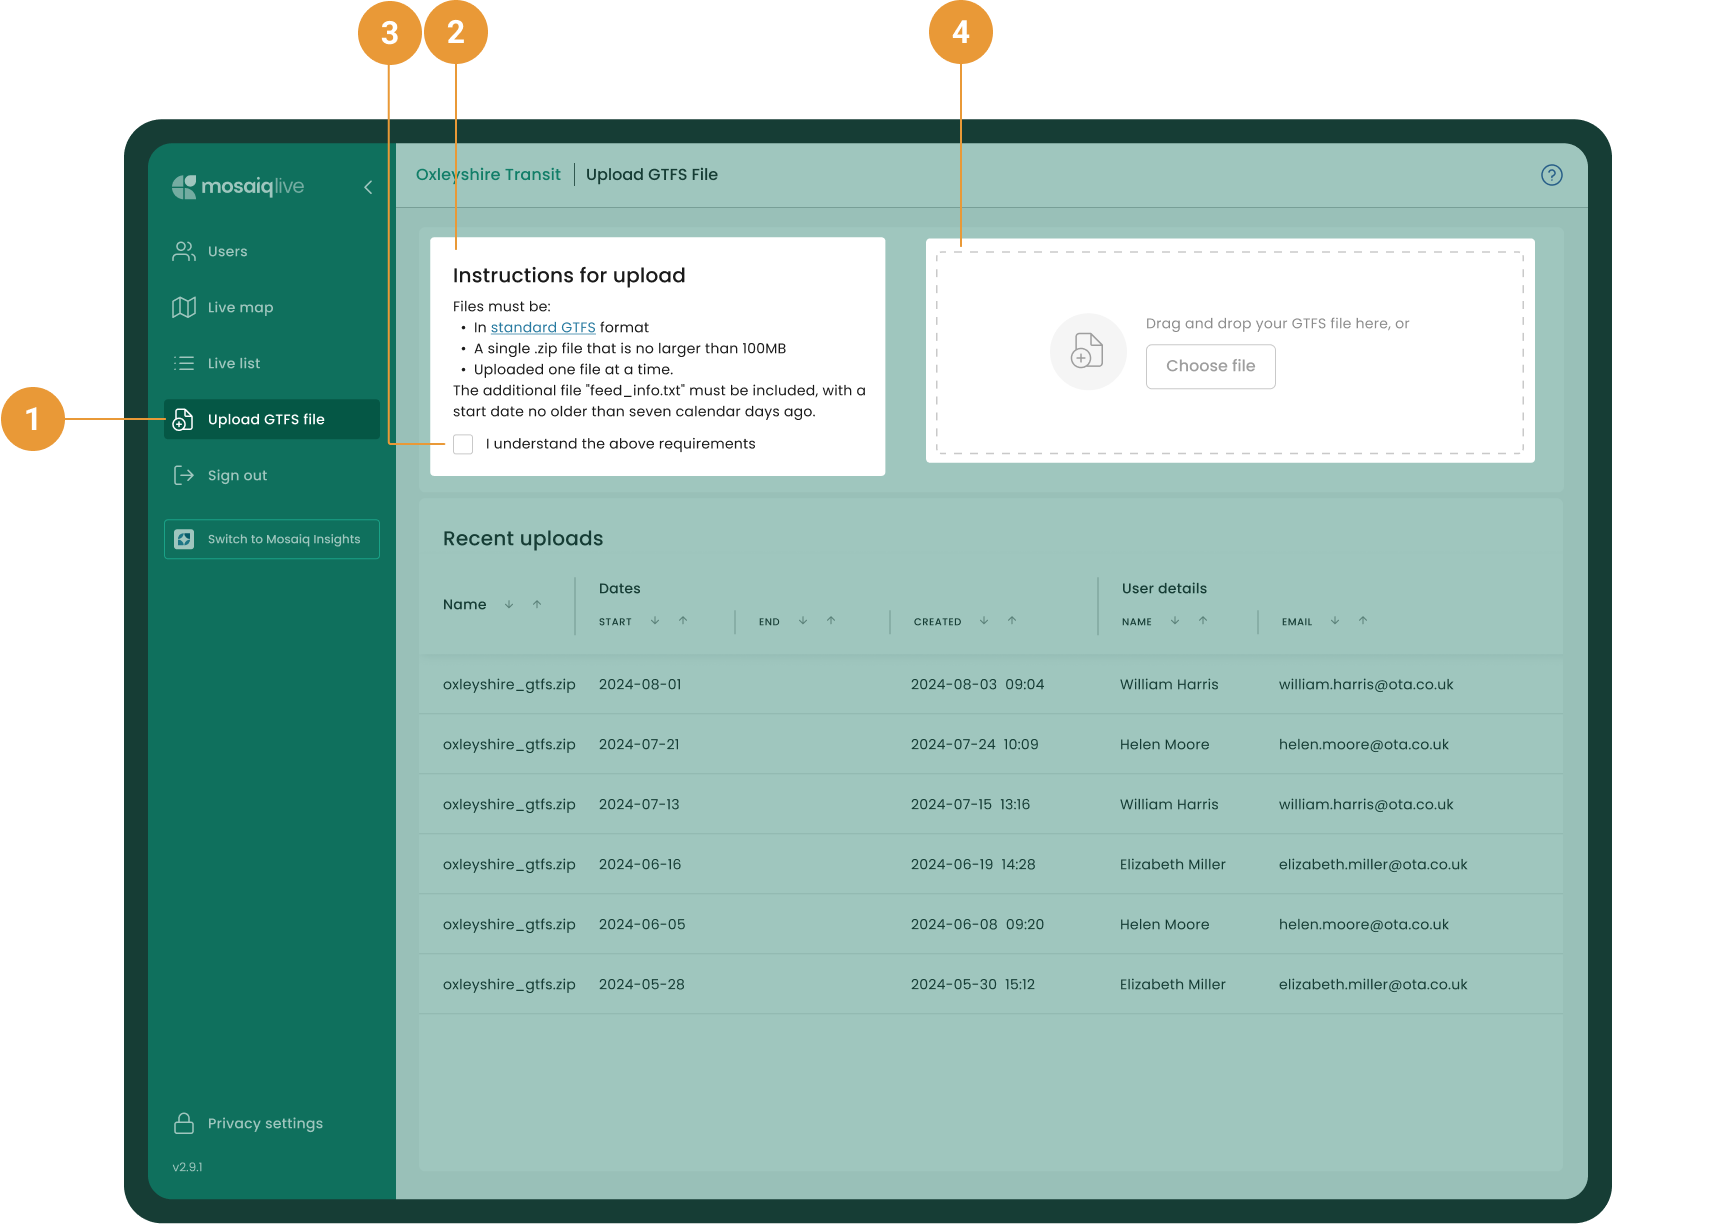Image resolution: width=1727 pixels, height=1224 pixels.
Task: Sort Email column ascending with up arrow
Action: [1363, 621]
